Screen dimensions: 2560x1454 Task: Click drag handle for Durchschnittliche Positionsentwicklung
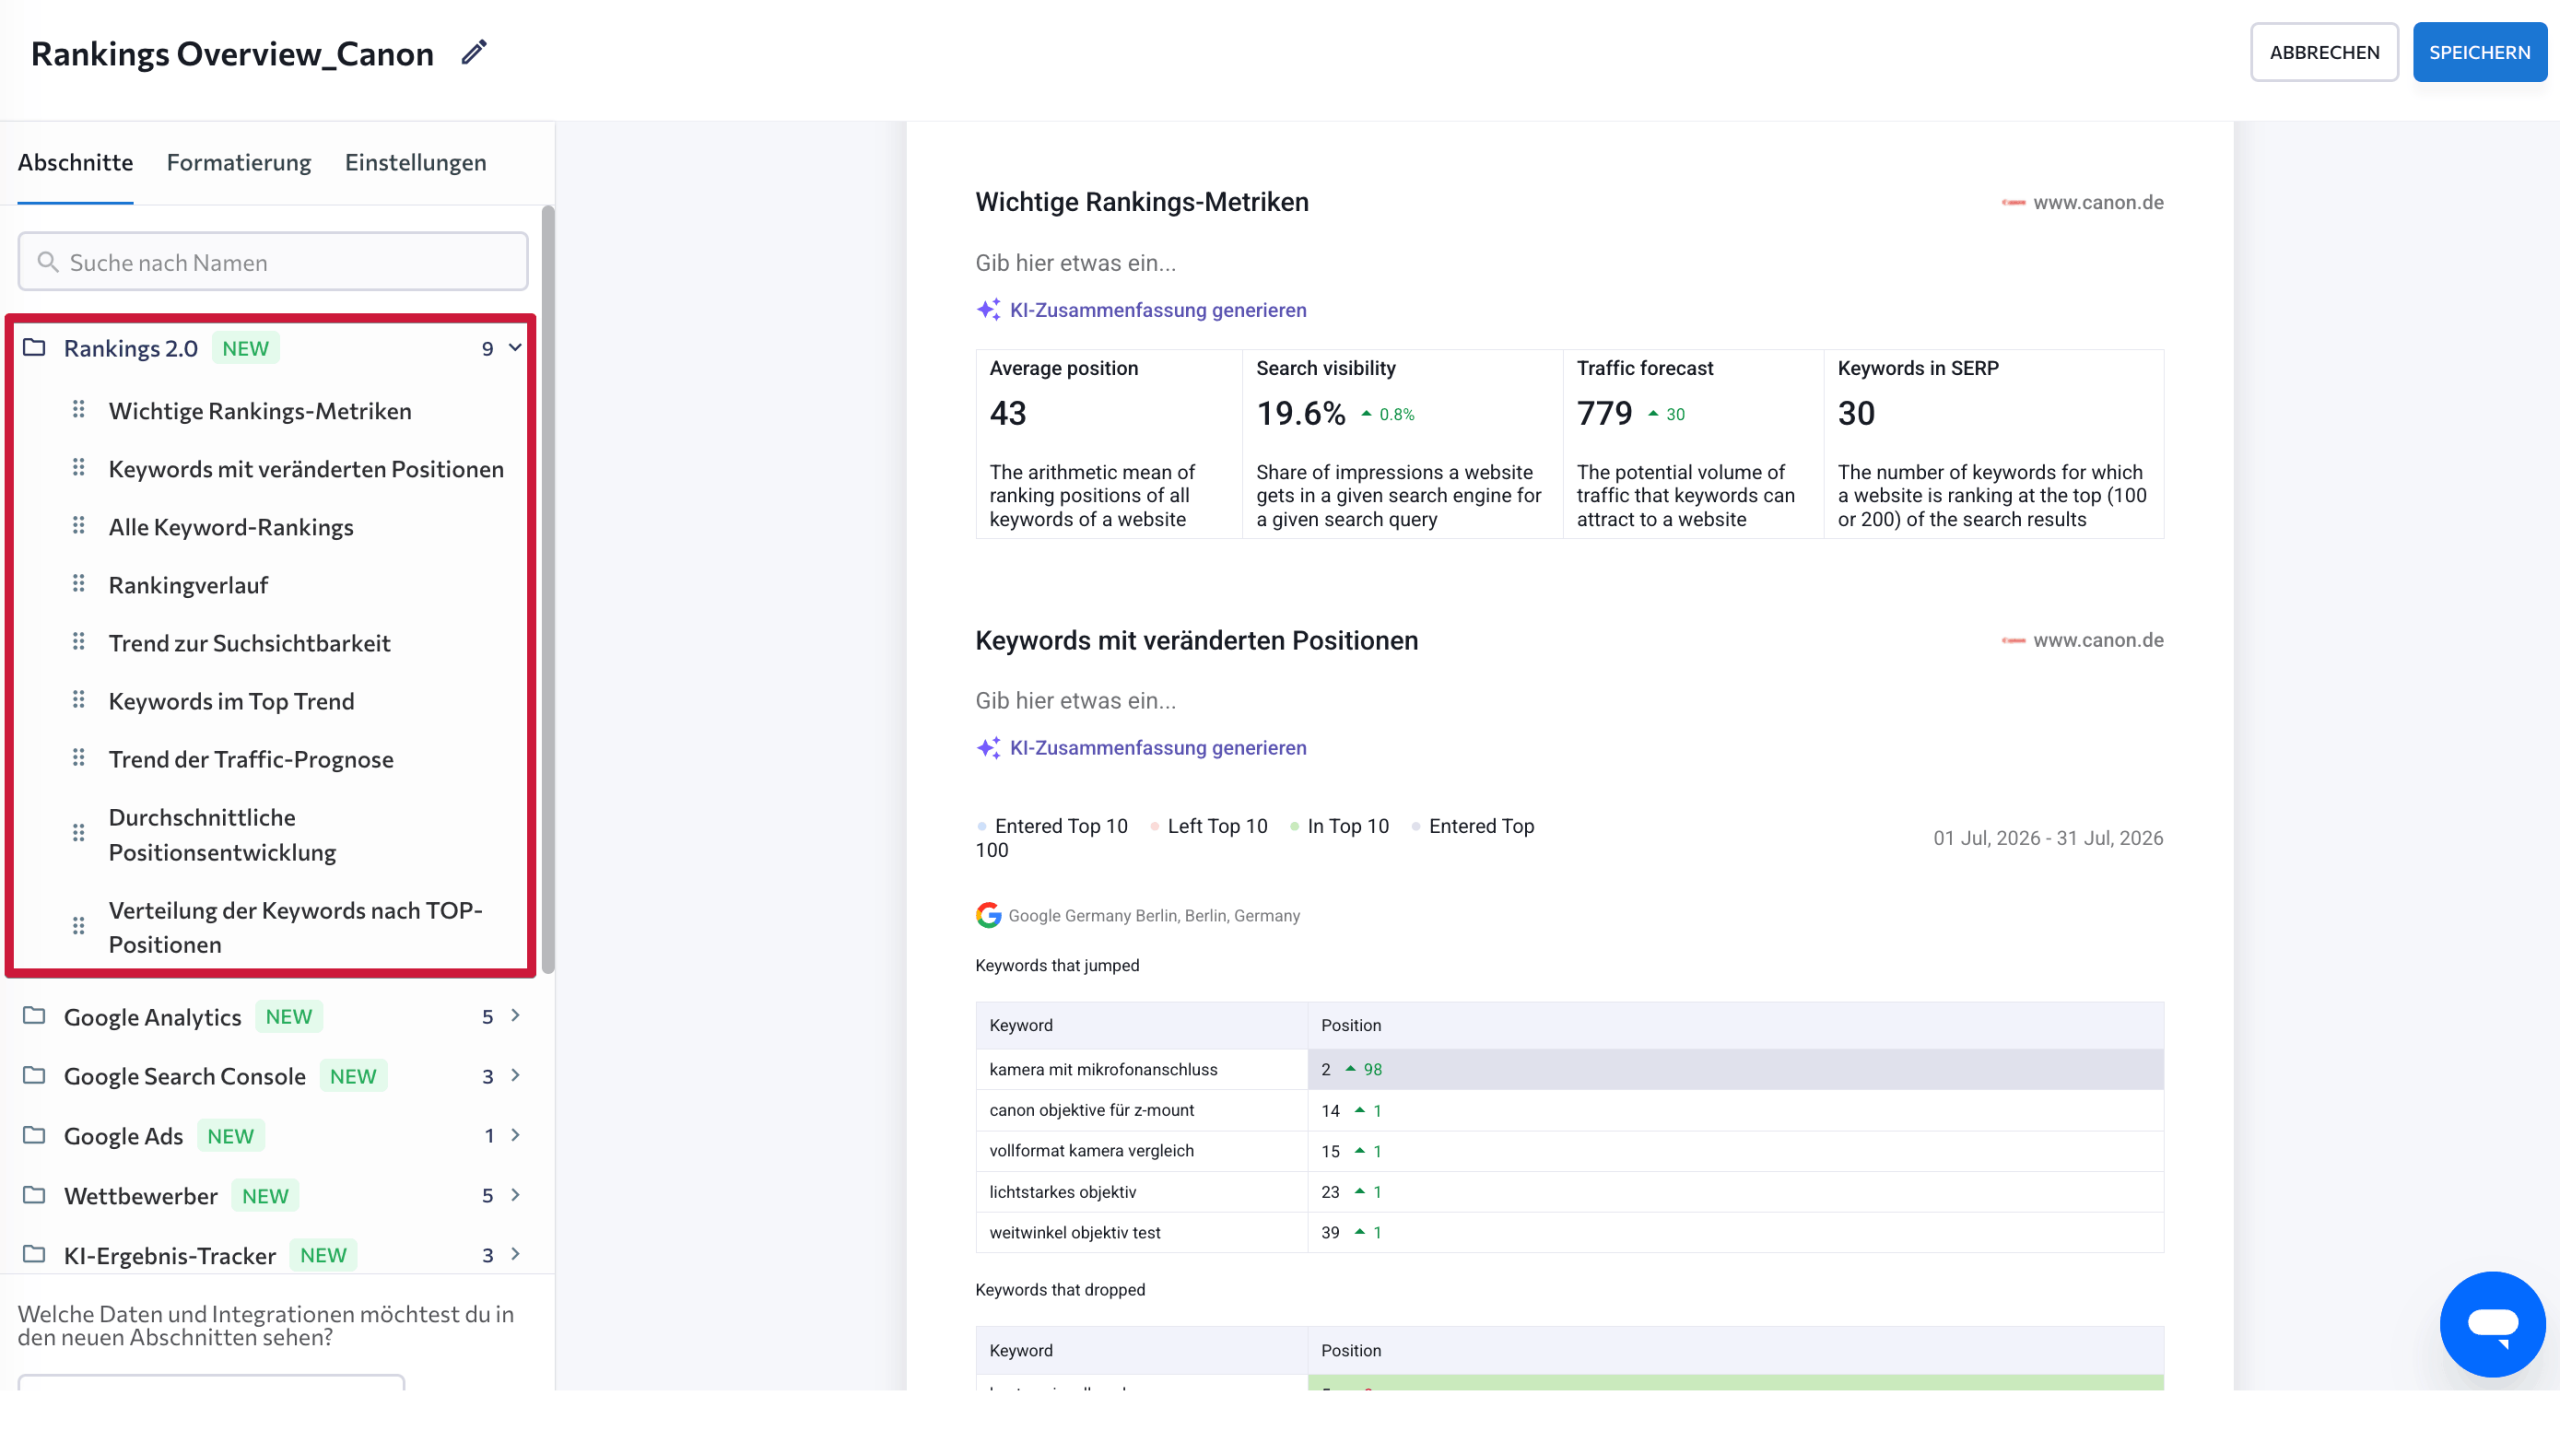[78, 833]
